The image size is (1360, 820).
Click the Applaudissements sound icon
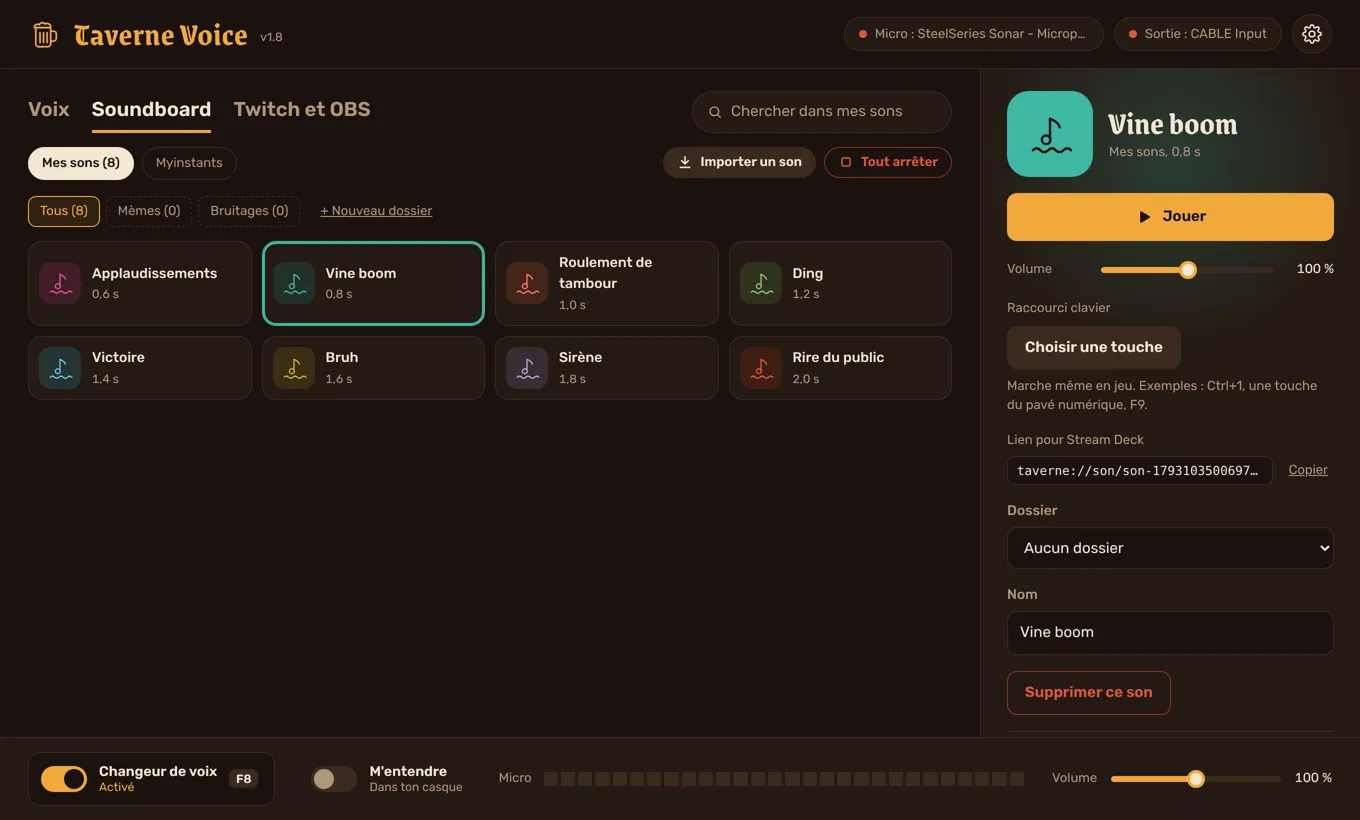[x=60, y=283]
